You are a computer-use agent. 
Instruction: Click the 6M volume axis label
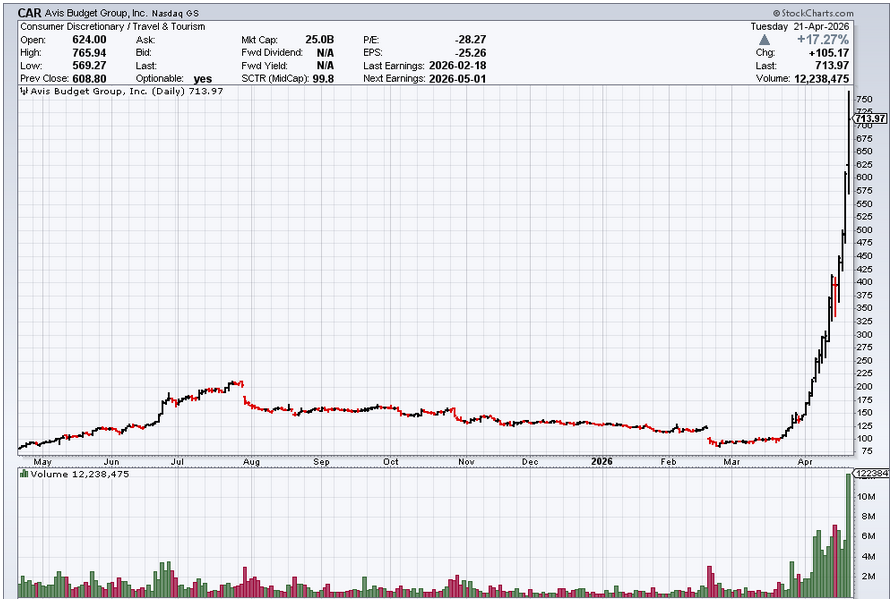(x=868, y=536)
